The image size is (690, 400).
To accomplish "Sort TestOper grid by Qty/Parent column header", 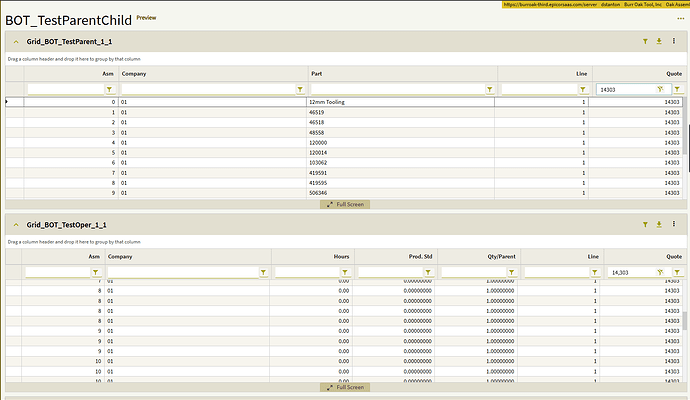I will tap(478, 257).
